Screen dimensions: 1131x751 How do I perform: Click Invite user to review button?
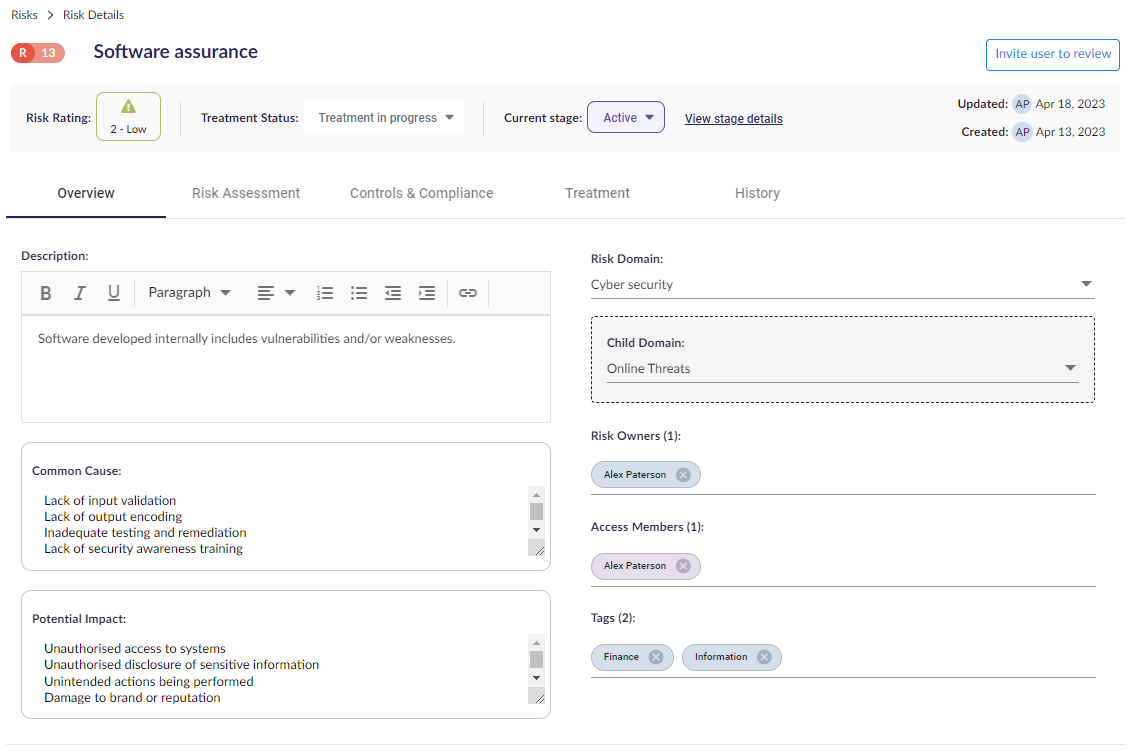pos(1052,54)
